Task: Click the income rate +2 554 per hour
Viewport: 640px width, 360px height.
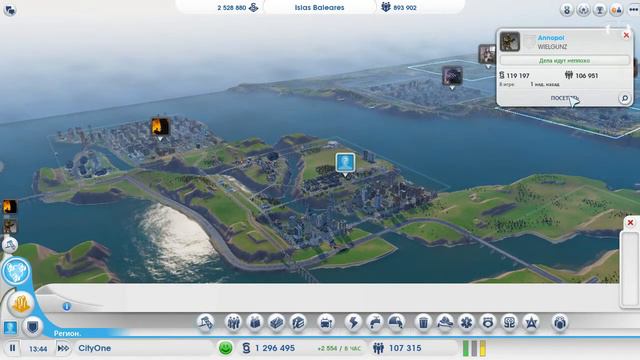Action: (x=339, y=349)
